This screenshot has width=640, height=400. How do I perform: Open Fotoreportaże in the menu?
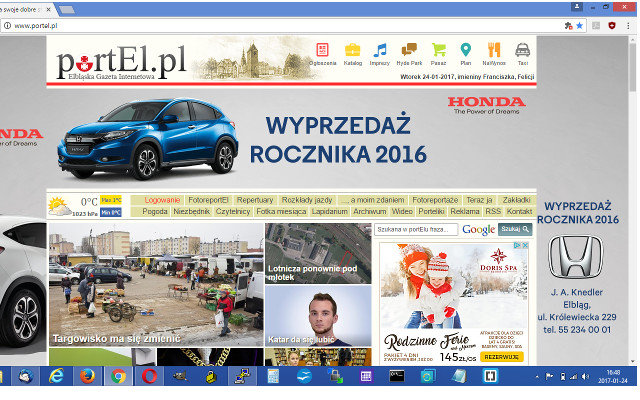pos(435,200)
